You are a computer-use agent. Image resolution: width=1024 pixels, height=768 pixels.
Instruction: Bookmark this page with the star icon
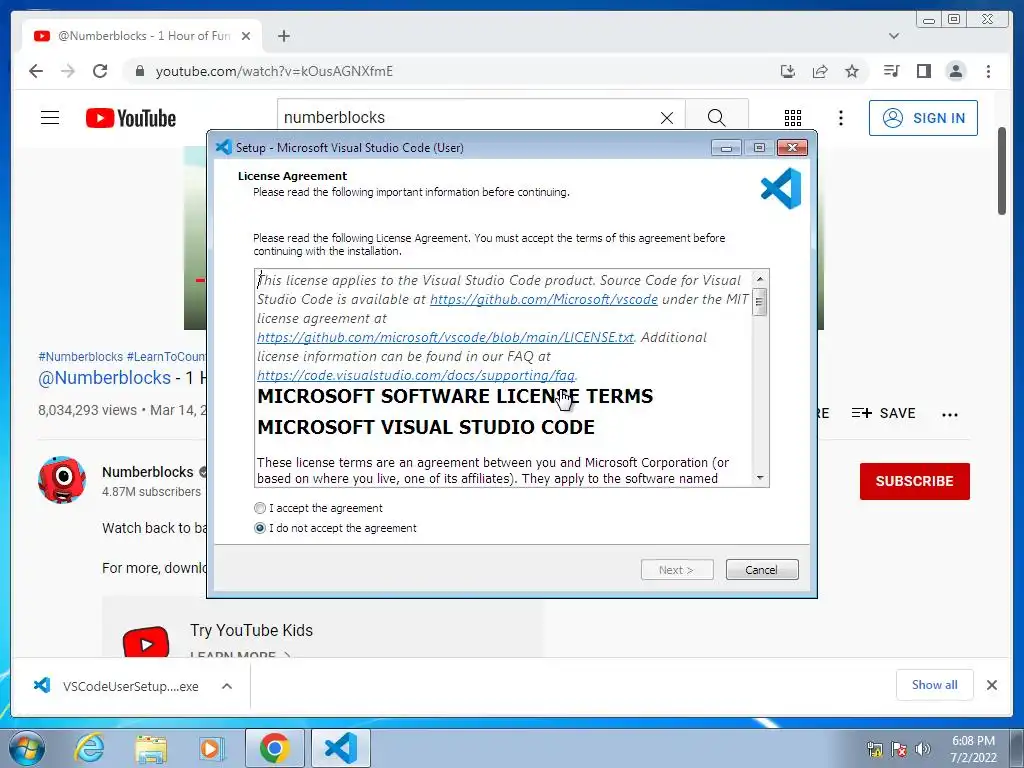coord(852,71)
